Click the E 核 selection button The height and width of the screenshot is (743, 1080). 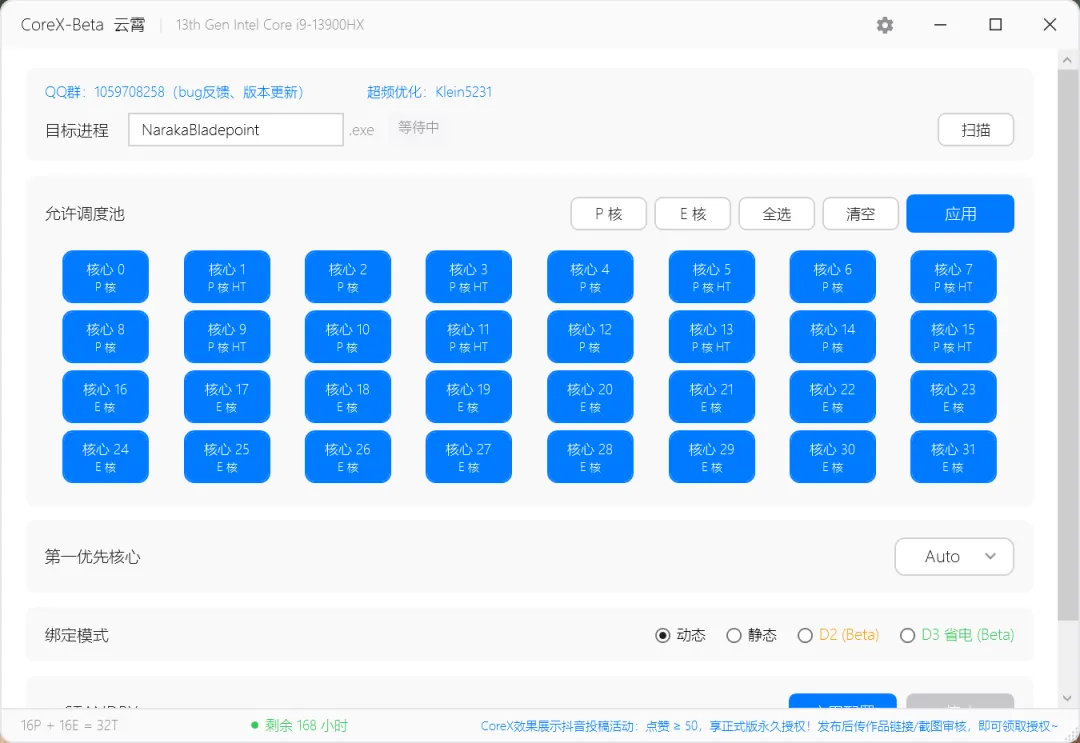pos(692,213)
